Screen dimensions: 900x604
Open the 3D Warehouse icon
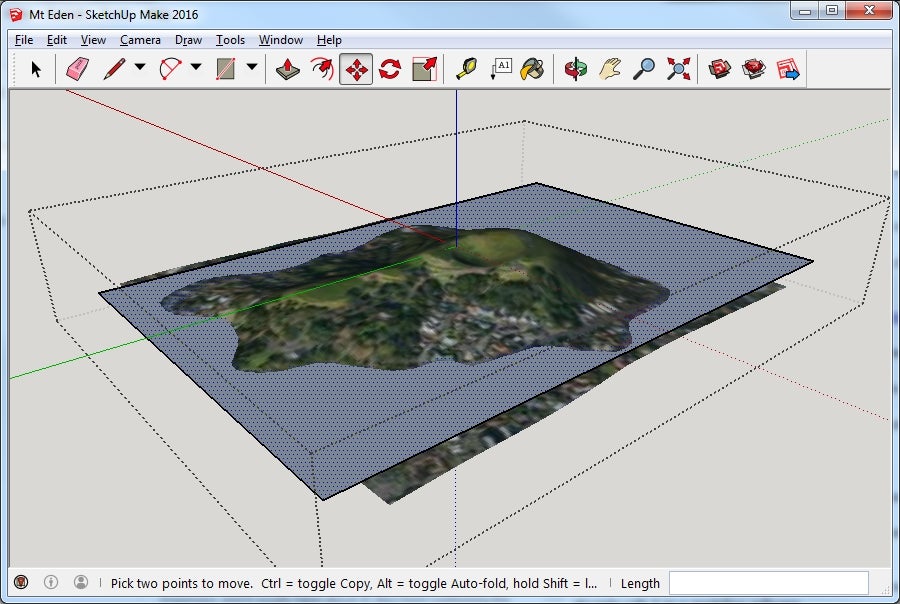click(x=719, y=68)
